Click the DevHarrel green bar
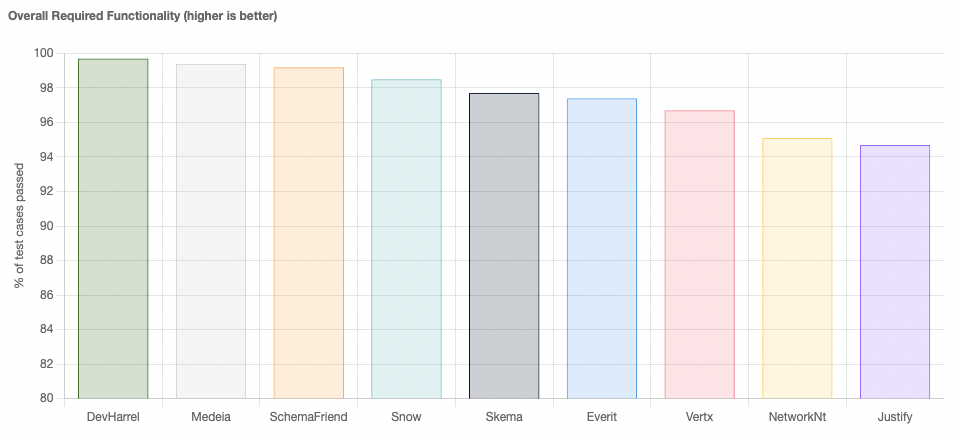This screenshot has height=436, width=955. click(x=113, y=229)
